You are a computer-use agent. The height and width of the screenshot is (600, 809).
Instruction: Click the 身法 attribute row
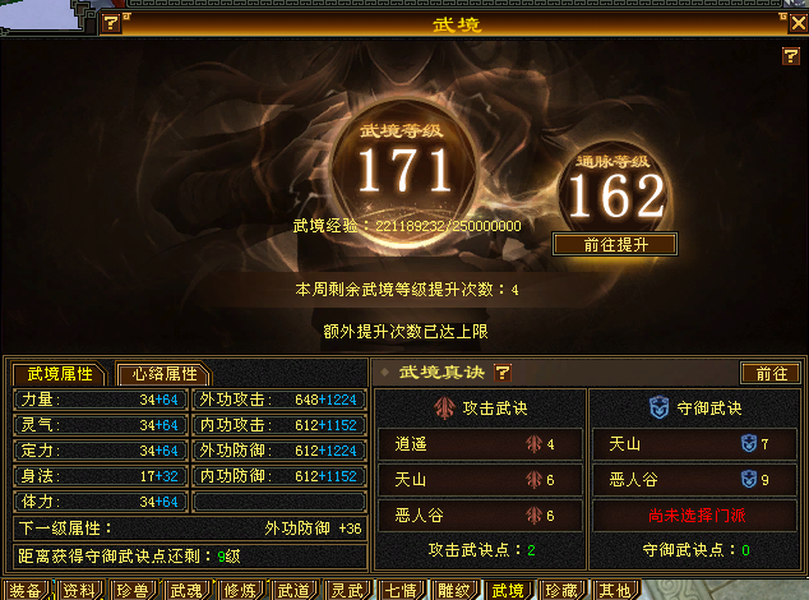(99, 476)
